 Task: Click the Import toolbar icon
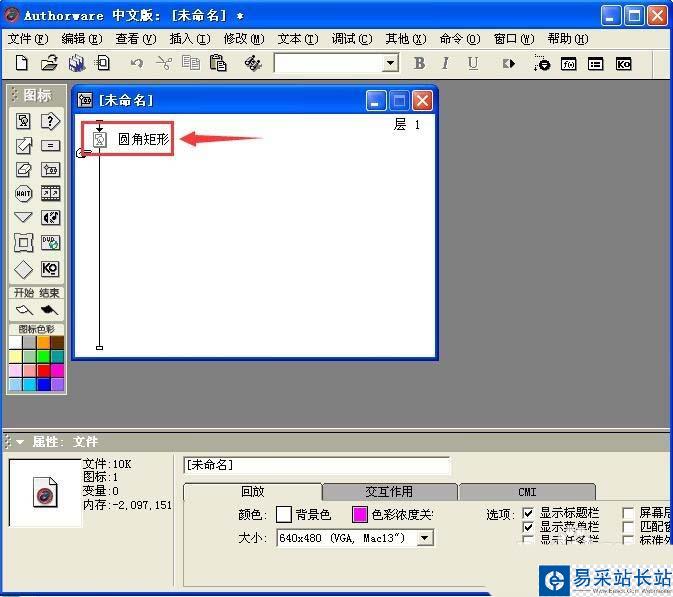(103, 63)
